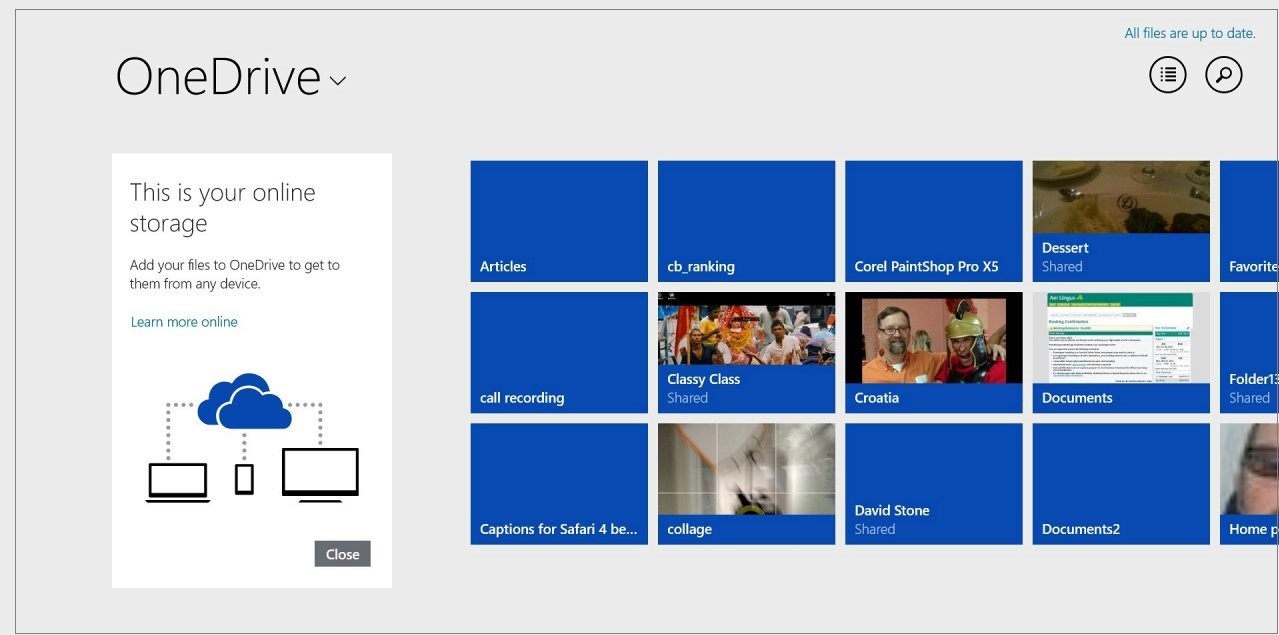Expand the OneDrive title dropdown chevron
Viewport: 1279px width, 635px height.
tap(338, 81)
